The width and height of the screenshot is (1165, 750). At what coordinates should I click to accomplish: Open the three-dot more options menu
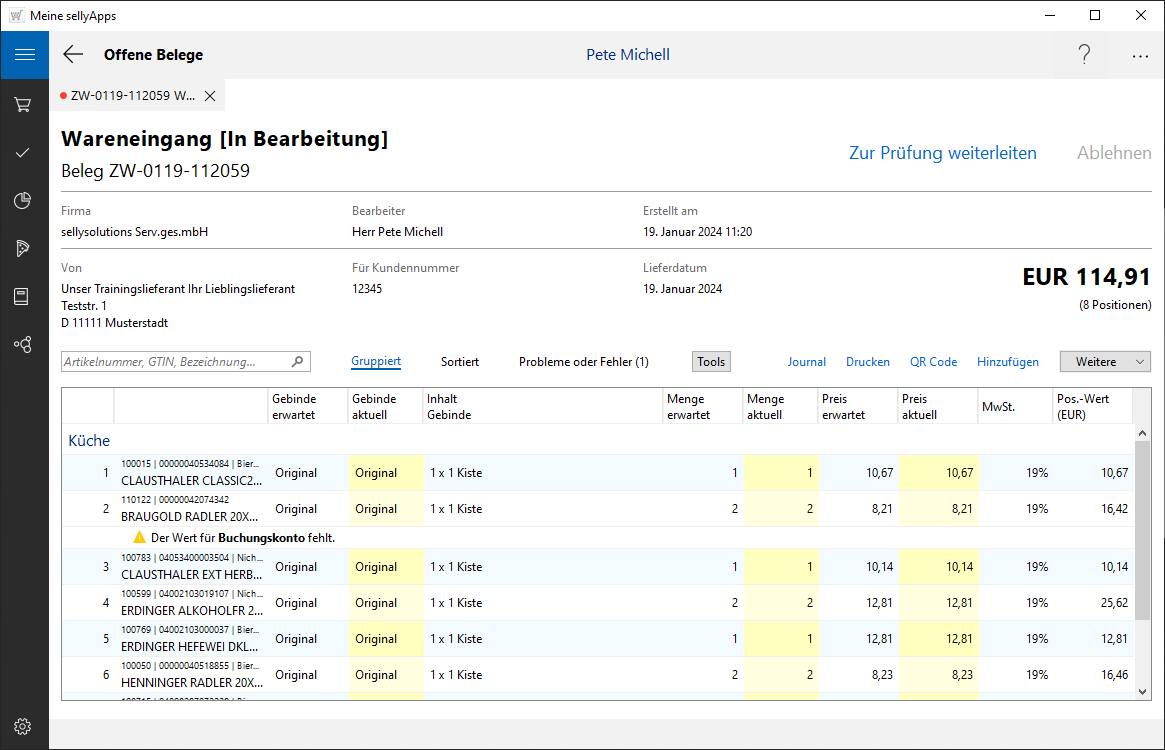tap(1140, 57)
